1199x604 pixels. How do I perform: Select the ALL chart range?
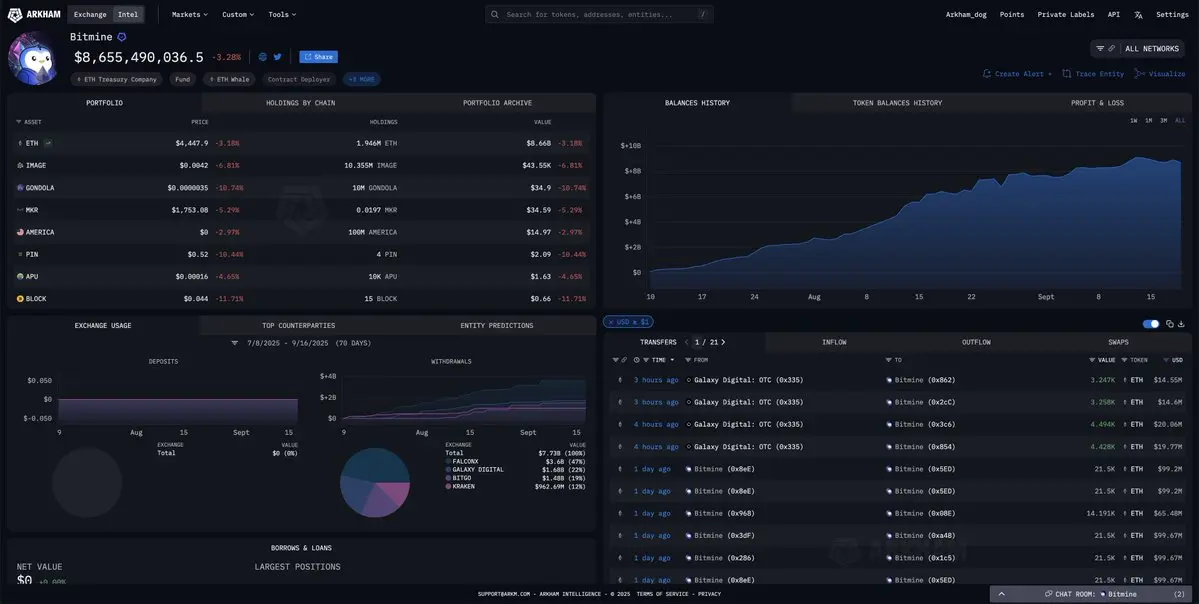(1180, 121)
